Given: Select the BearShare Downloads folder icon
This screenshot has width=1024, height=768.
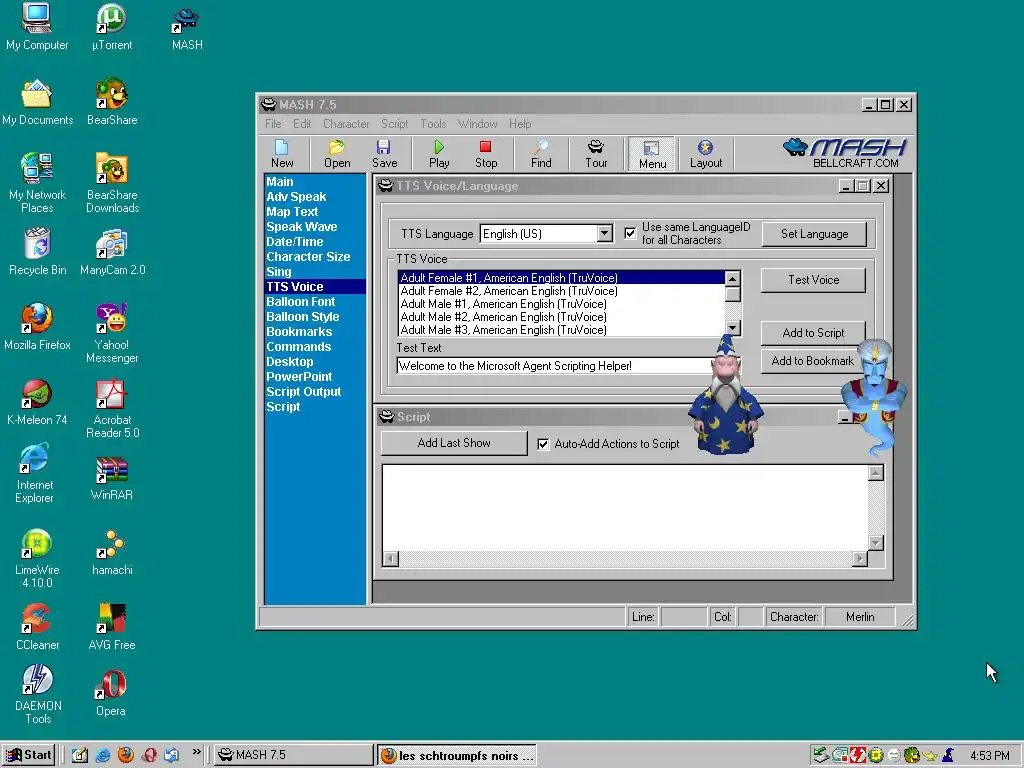Looking at the screenshot, I should coord(112,183).
